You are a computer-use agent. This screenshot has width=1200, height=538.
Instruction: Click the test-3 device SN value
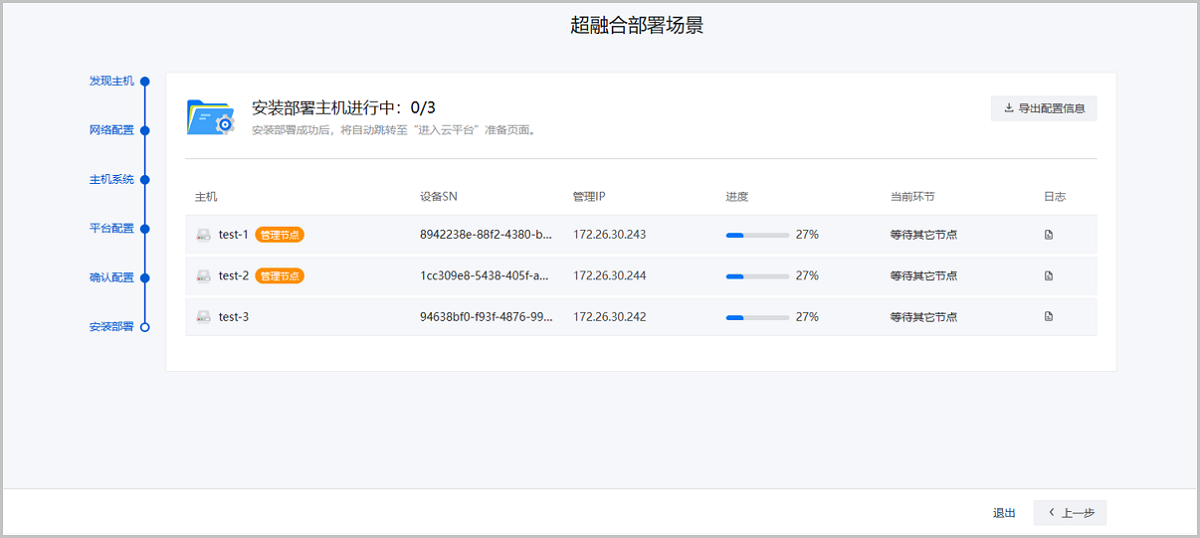[485, 317]
